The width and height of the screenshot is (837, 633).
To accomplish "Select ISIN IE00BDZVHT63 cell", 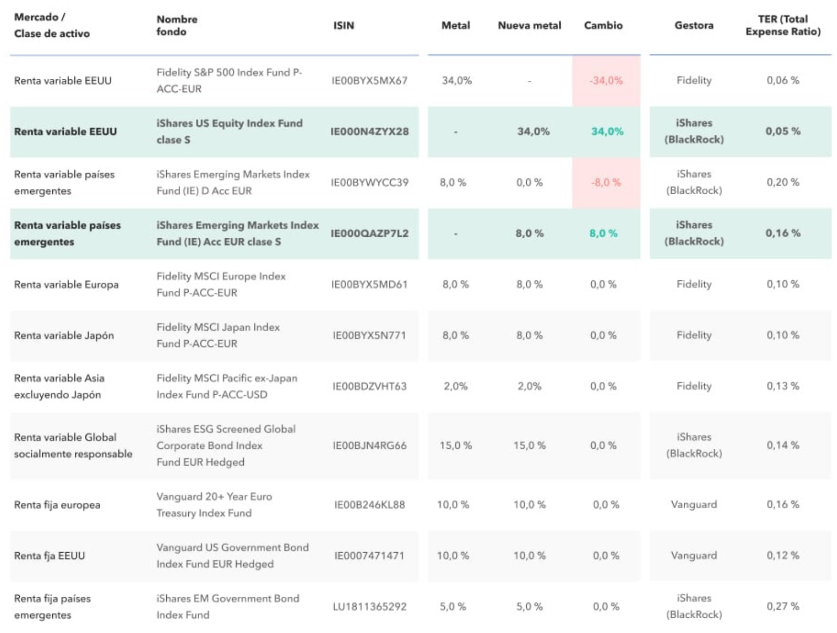I will click(369, 387).
